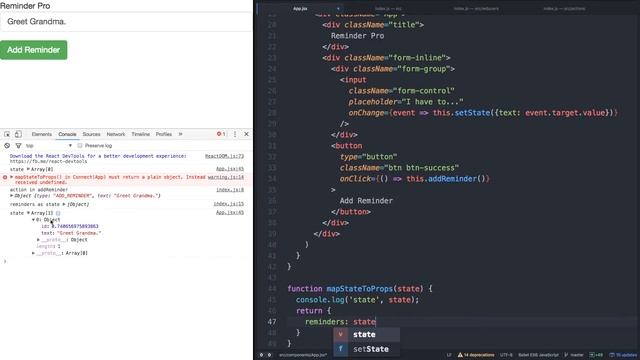Open the 'top' execution context dropdown
The width and height of the screenshot is (640, 360).
pos(49,145)
